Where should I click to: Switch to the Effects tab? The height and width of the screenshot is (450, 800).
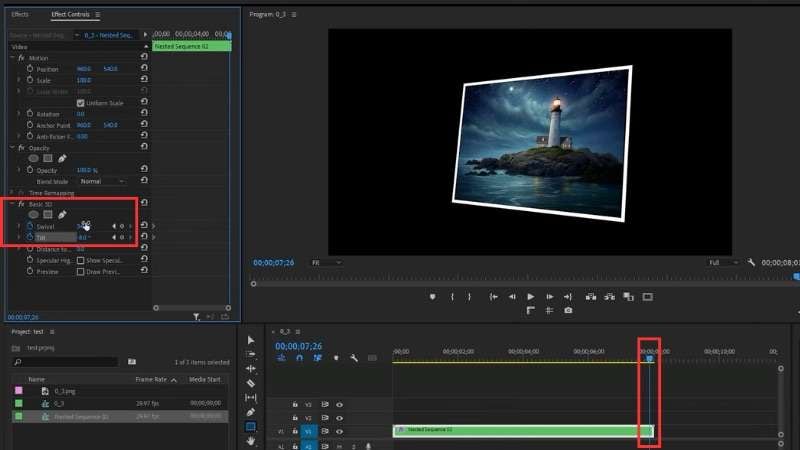20,15
